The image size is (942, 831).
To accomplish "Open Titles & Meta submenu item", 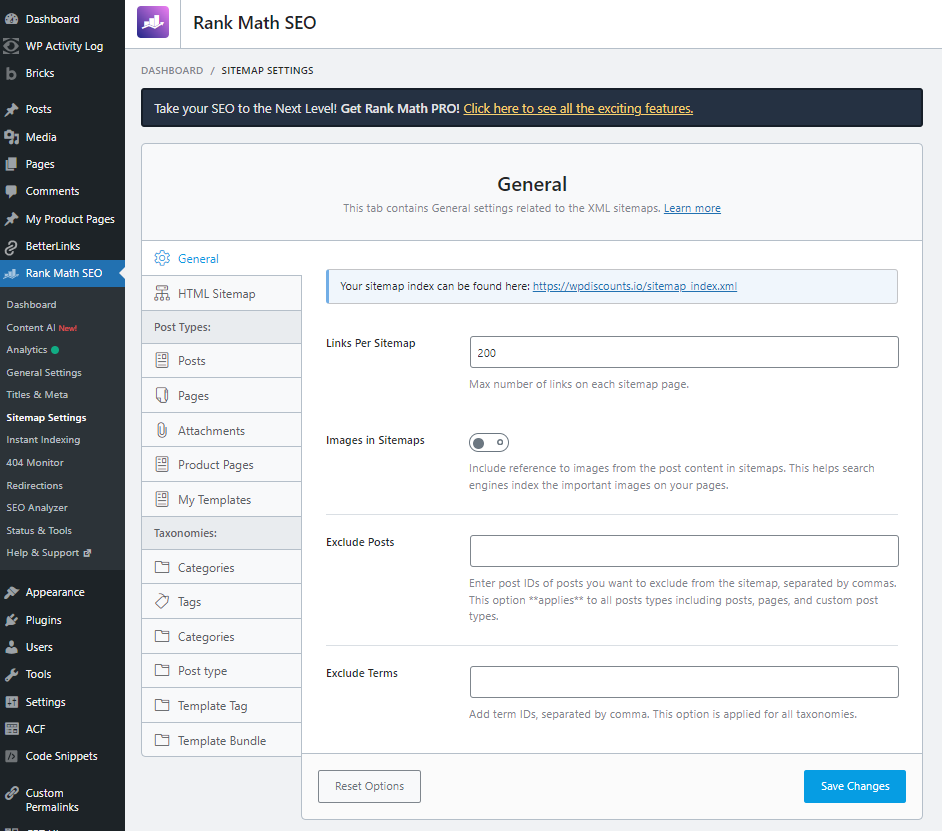I will (37, 395).
